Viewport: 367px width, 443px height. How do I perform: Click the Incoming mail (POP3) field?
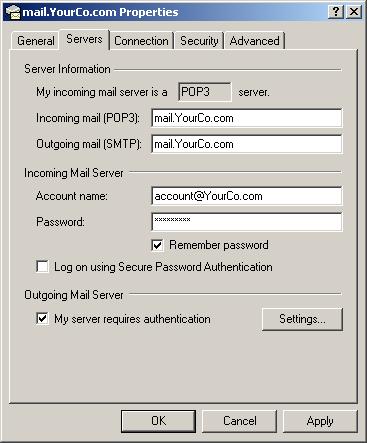247,118
